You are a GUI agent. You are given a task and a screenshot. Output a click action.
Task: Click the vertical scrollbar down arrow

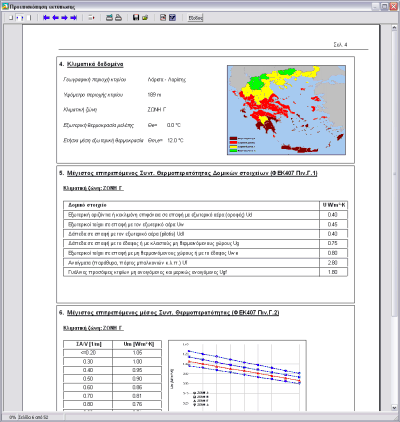pos(394,408)
